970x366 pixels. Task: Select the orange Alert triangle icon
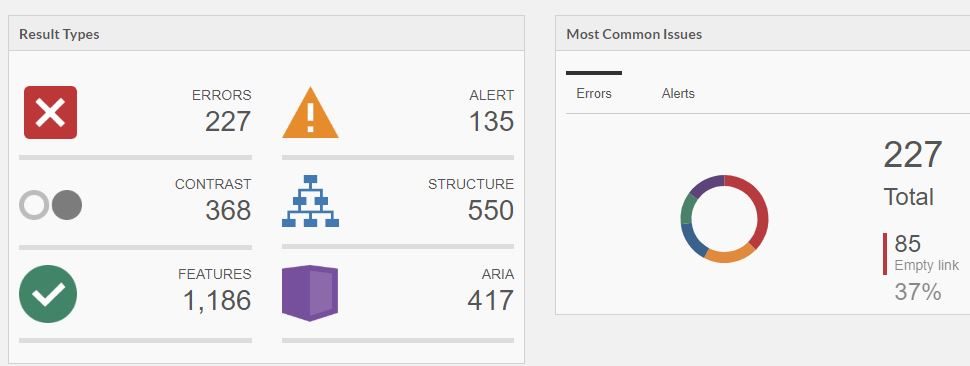311,113
